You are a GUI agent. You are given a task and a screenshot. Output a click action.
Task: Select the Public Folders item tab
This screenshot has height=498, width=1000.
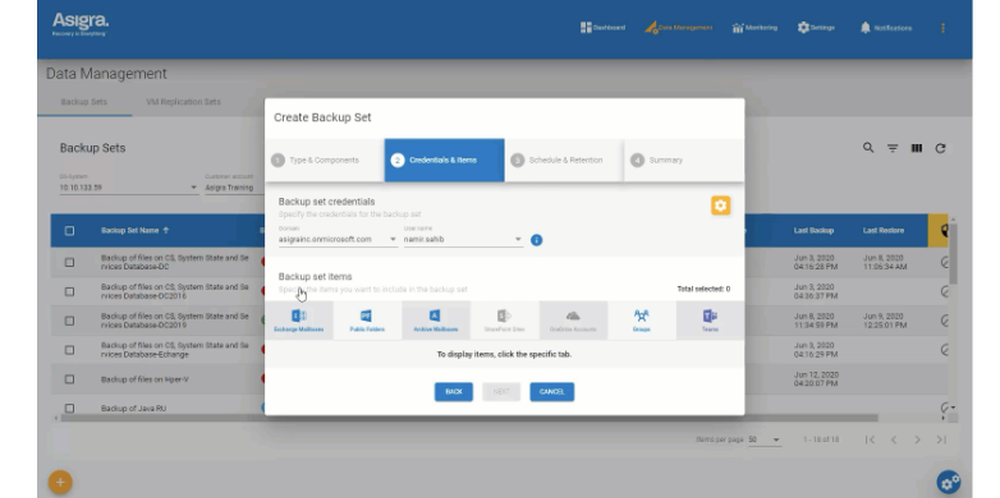click(x=367, y=320)
